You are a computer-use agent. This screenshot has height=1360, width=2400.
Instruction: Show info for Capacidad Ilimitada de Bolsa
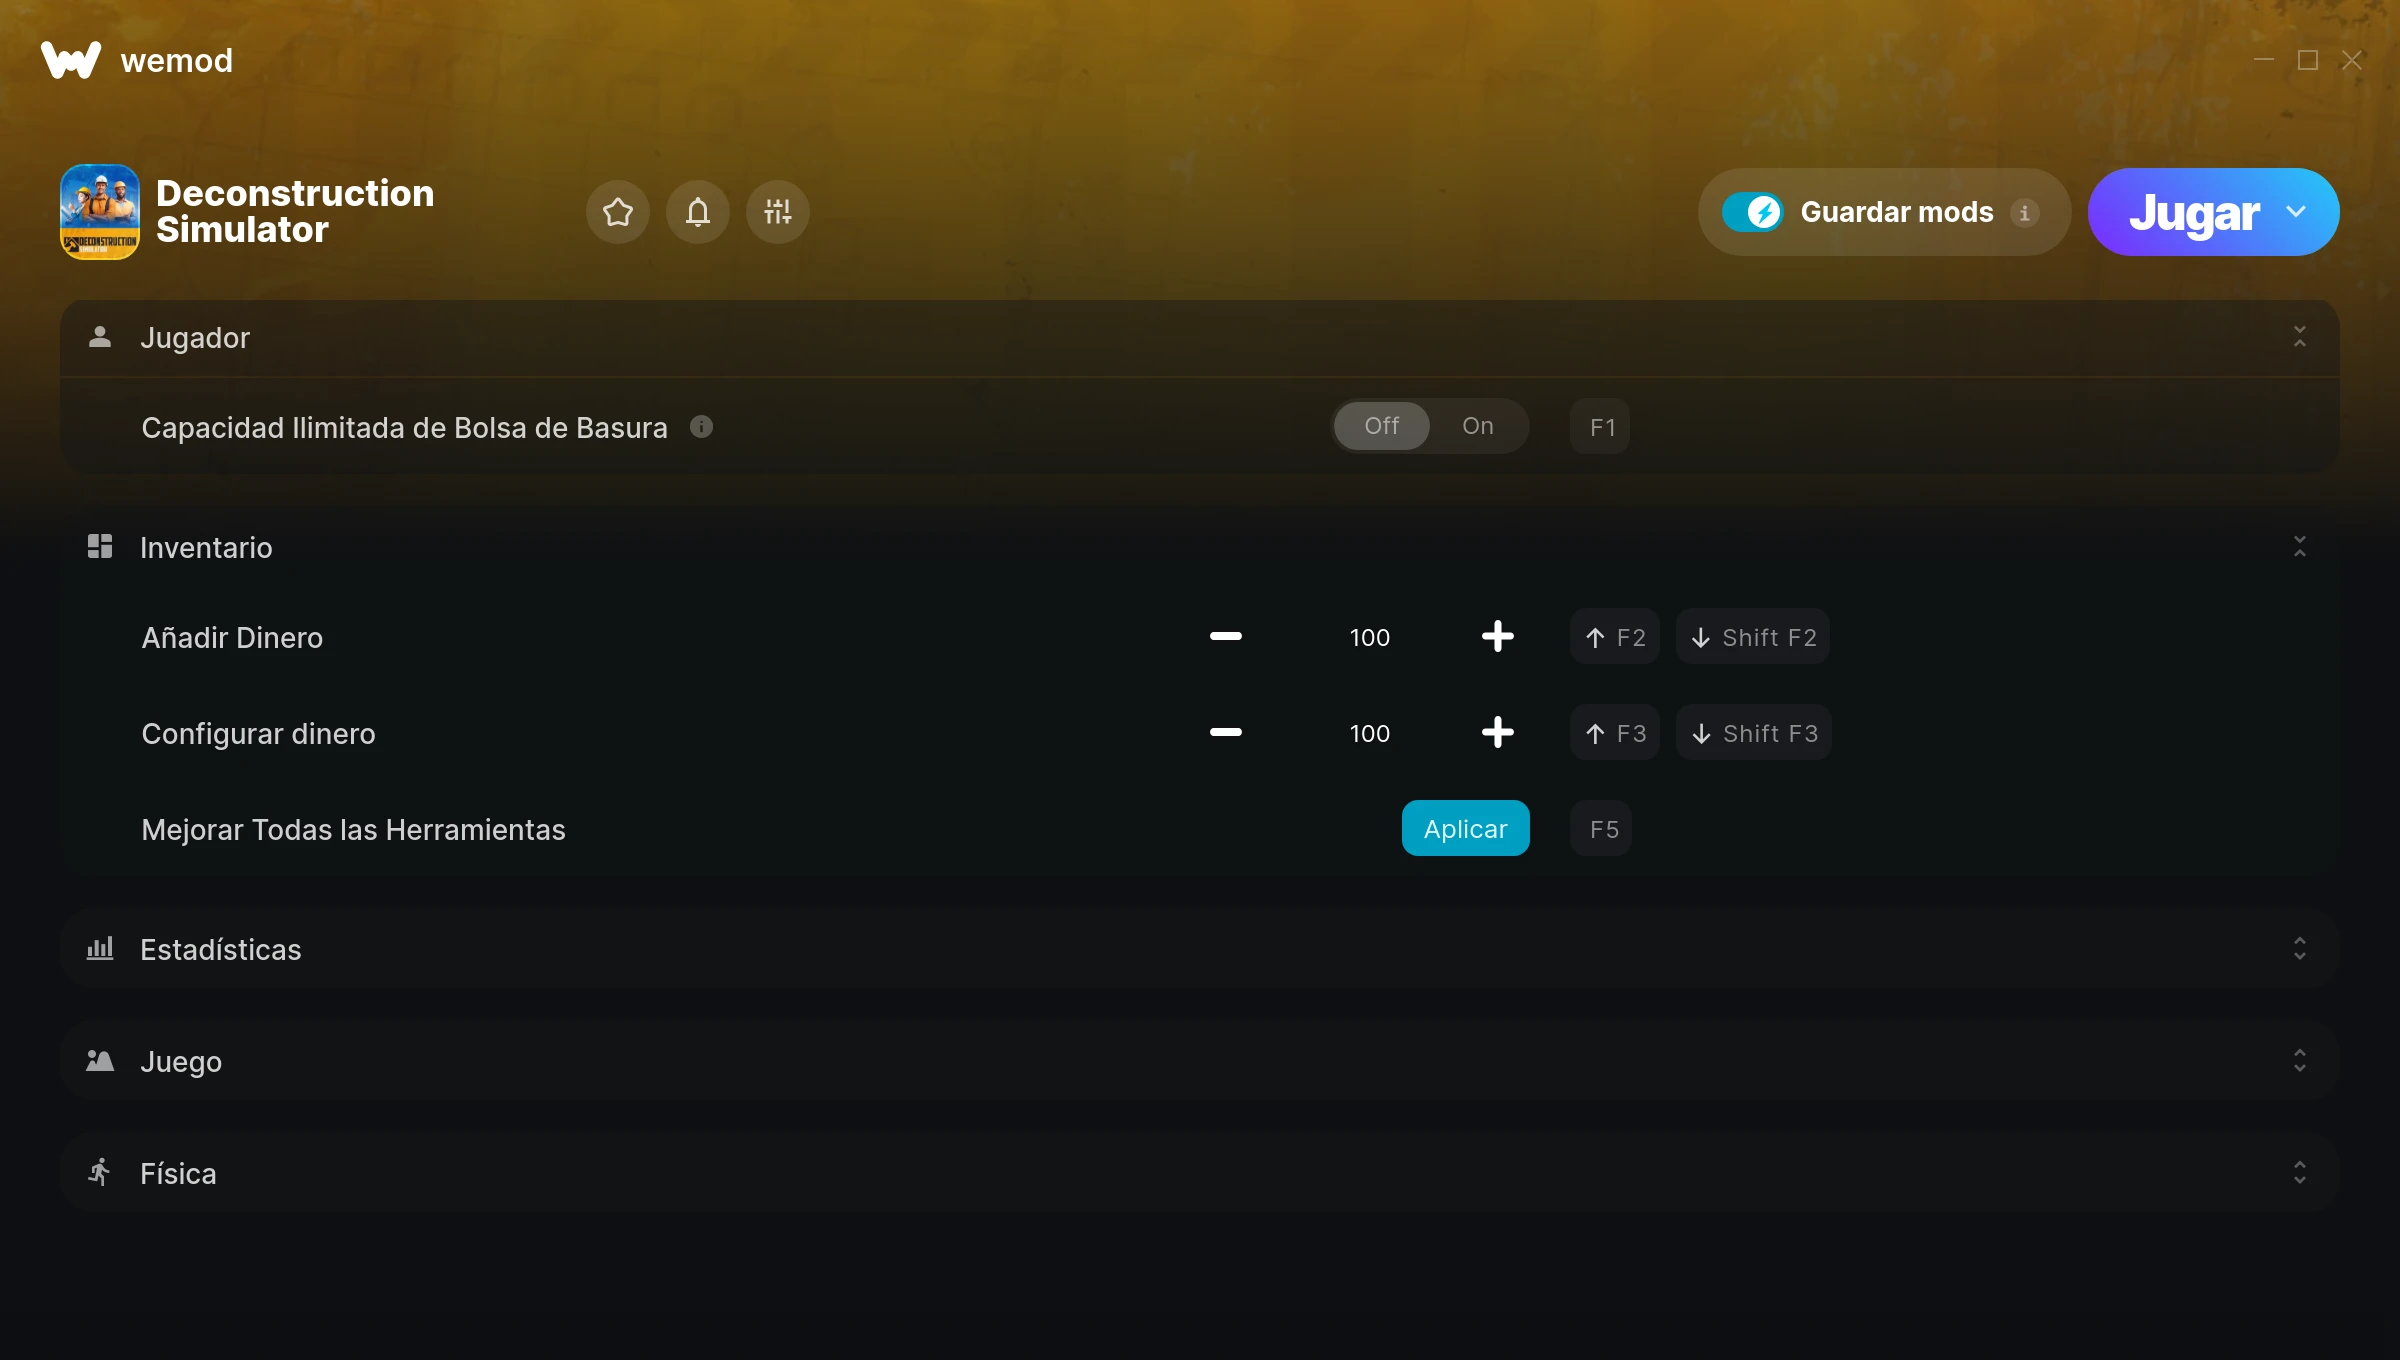702,427
